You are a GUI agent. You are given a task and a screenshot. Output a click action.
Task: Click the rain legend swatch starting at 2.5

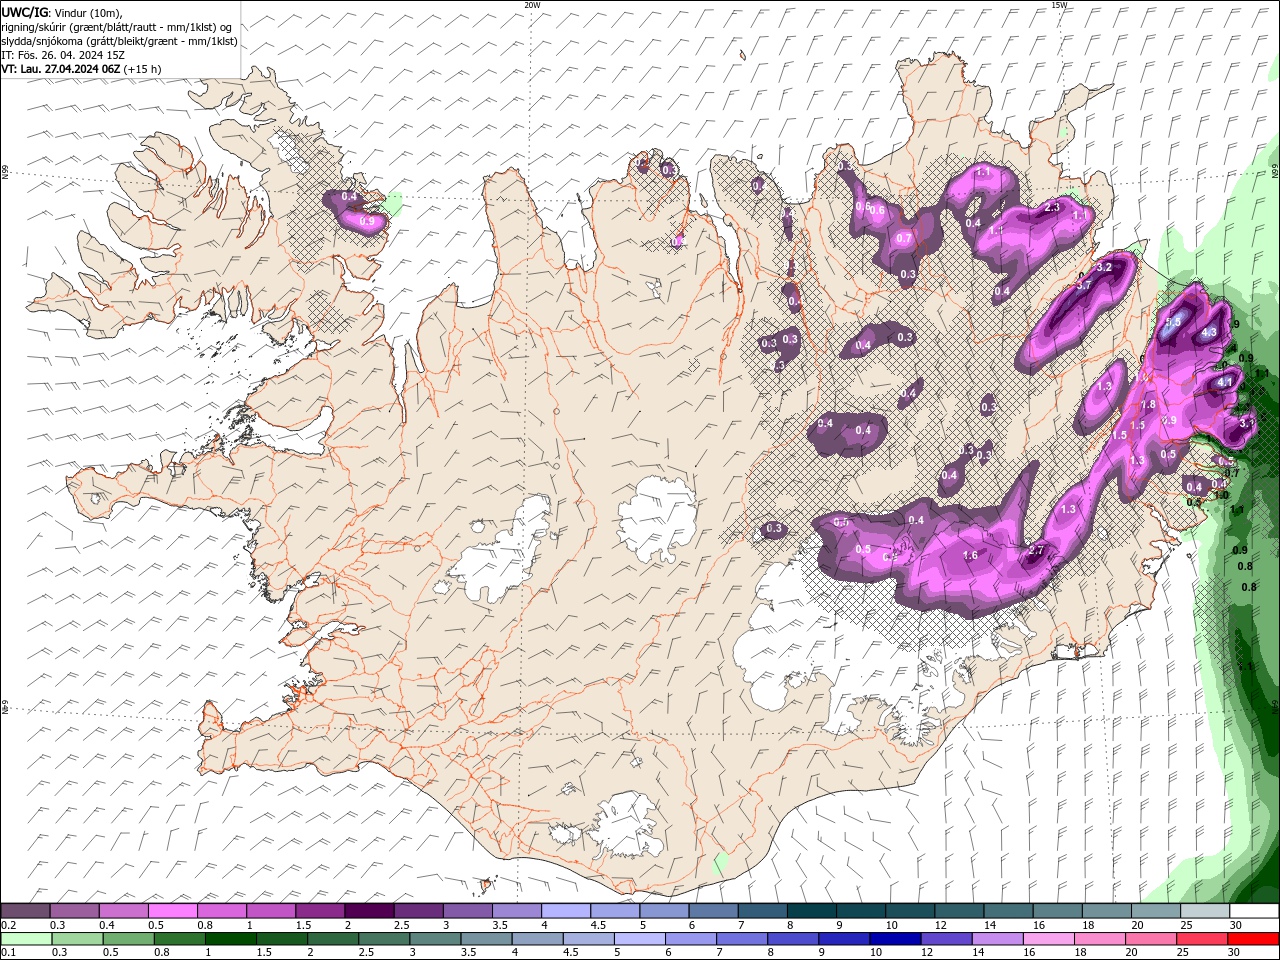(x=383, y=939)
